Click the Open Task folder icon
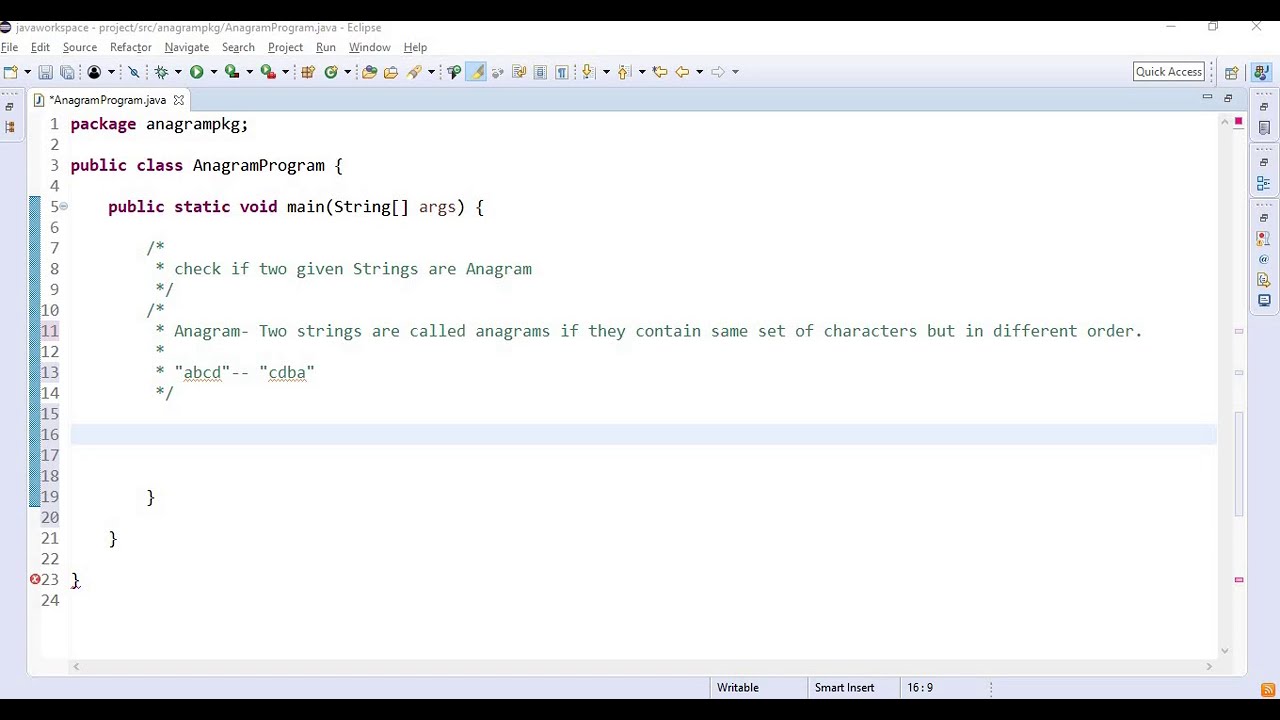 click(x=391, y=72)
